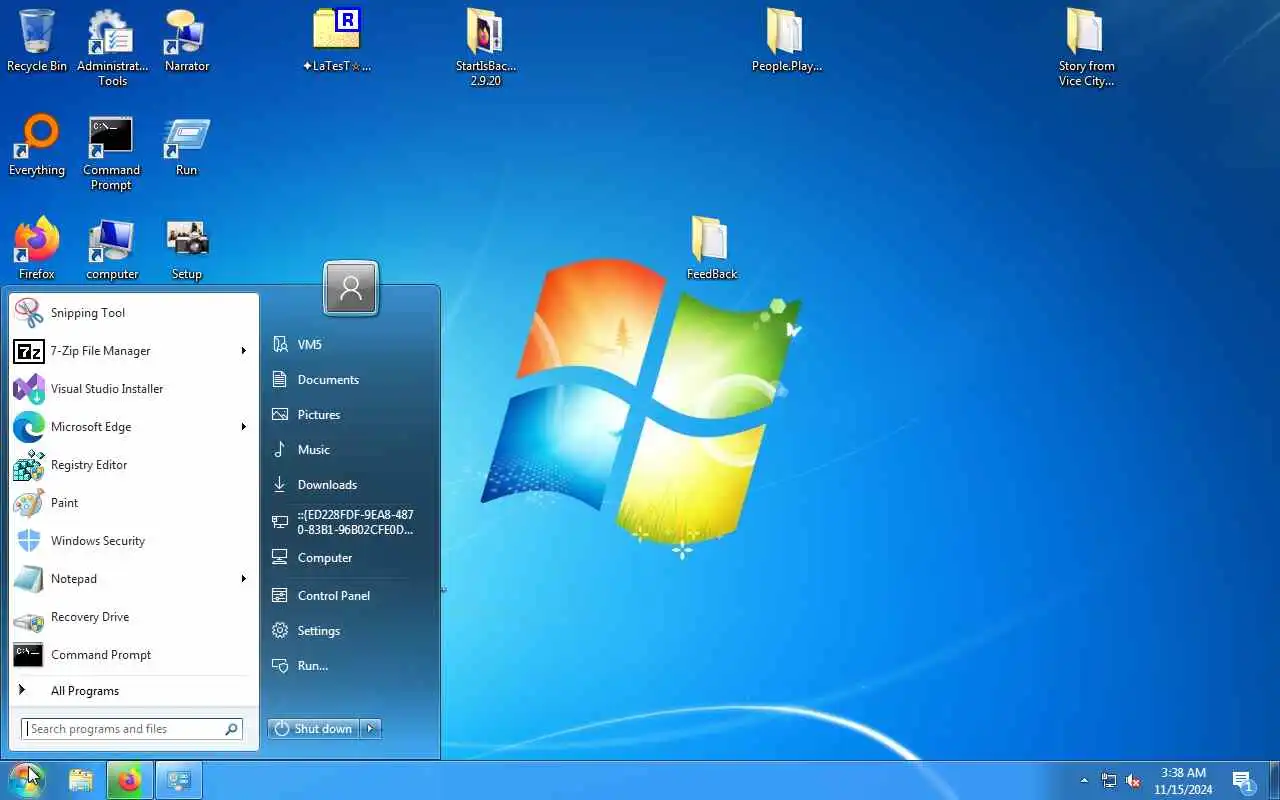Open File Explorer from taskbar
Image resolution: width=1280 pixels, height=800 pixels.
[x=81, y=780]
